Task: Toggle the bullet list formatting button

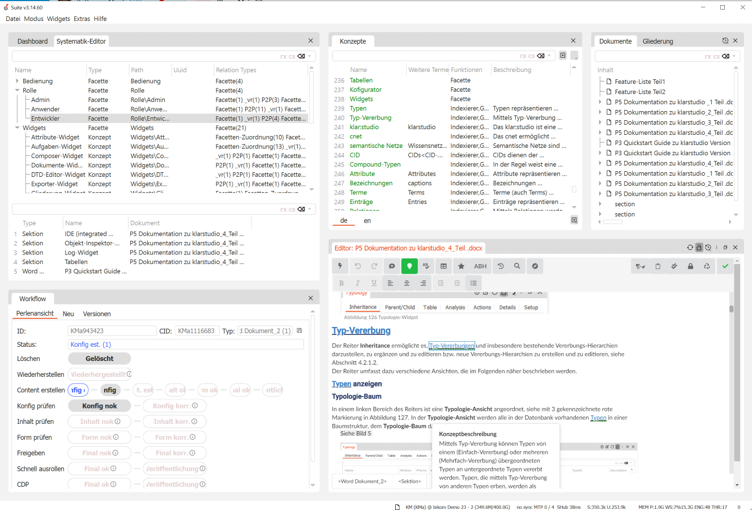Action: point(473,283)
